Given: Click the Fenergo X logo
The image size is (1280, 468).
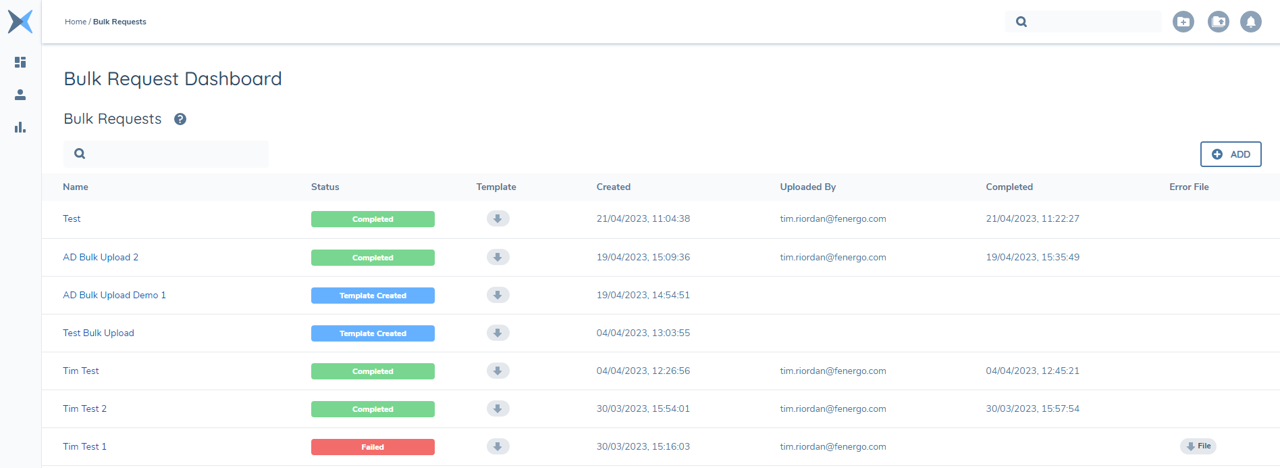Looking at the screenshot, I should coord(20,21).
